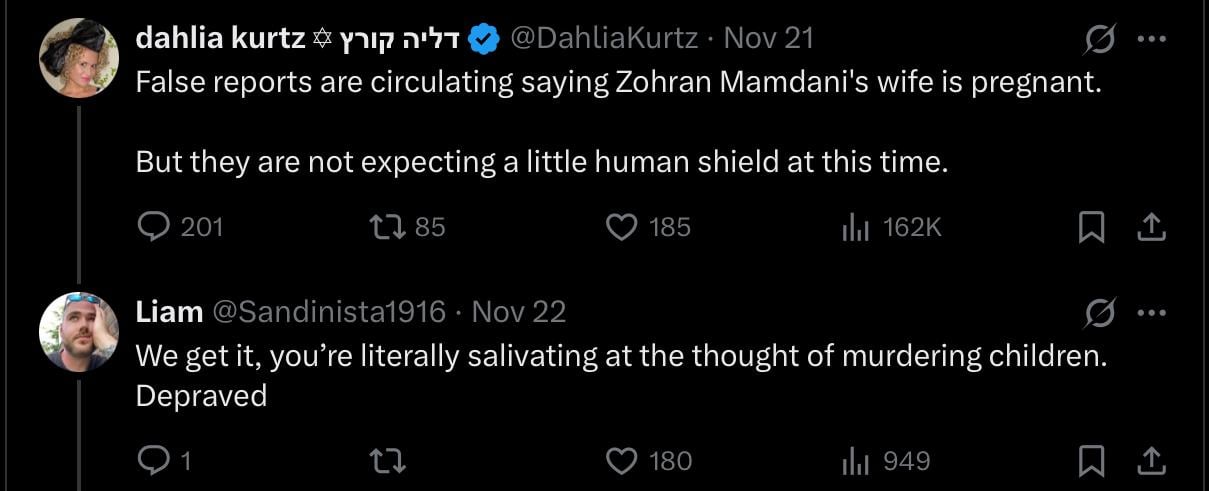1209x491 pixels.
Task: Open more options on Liam's reply
Action: pyautogui.click(x=1152, y=313)
